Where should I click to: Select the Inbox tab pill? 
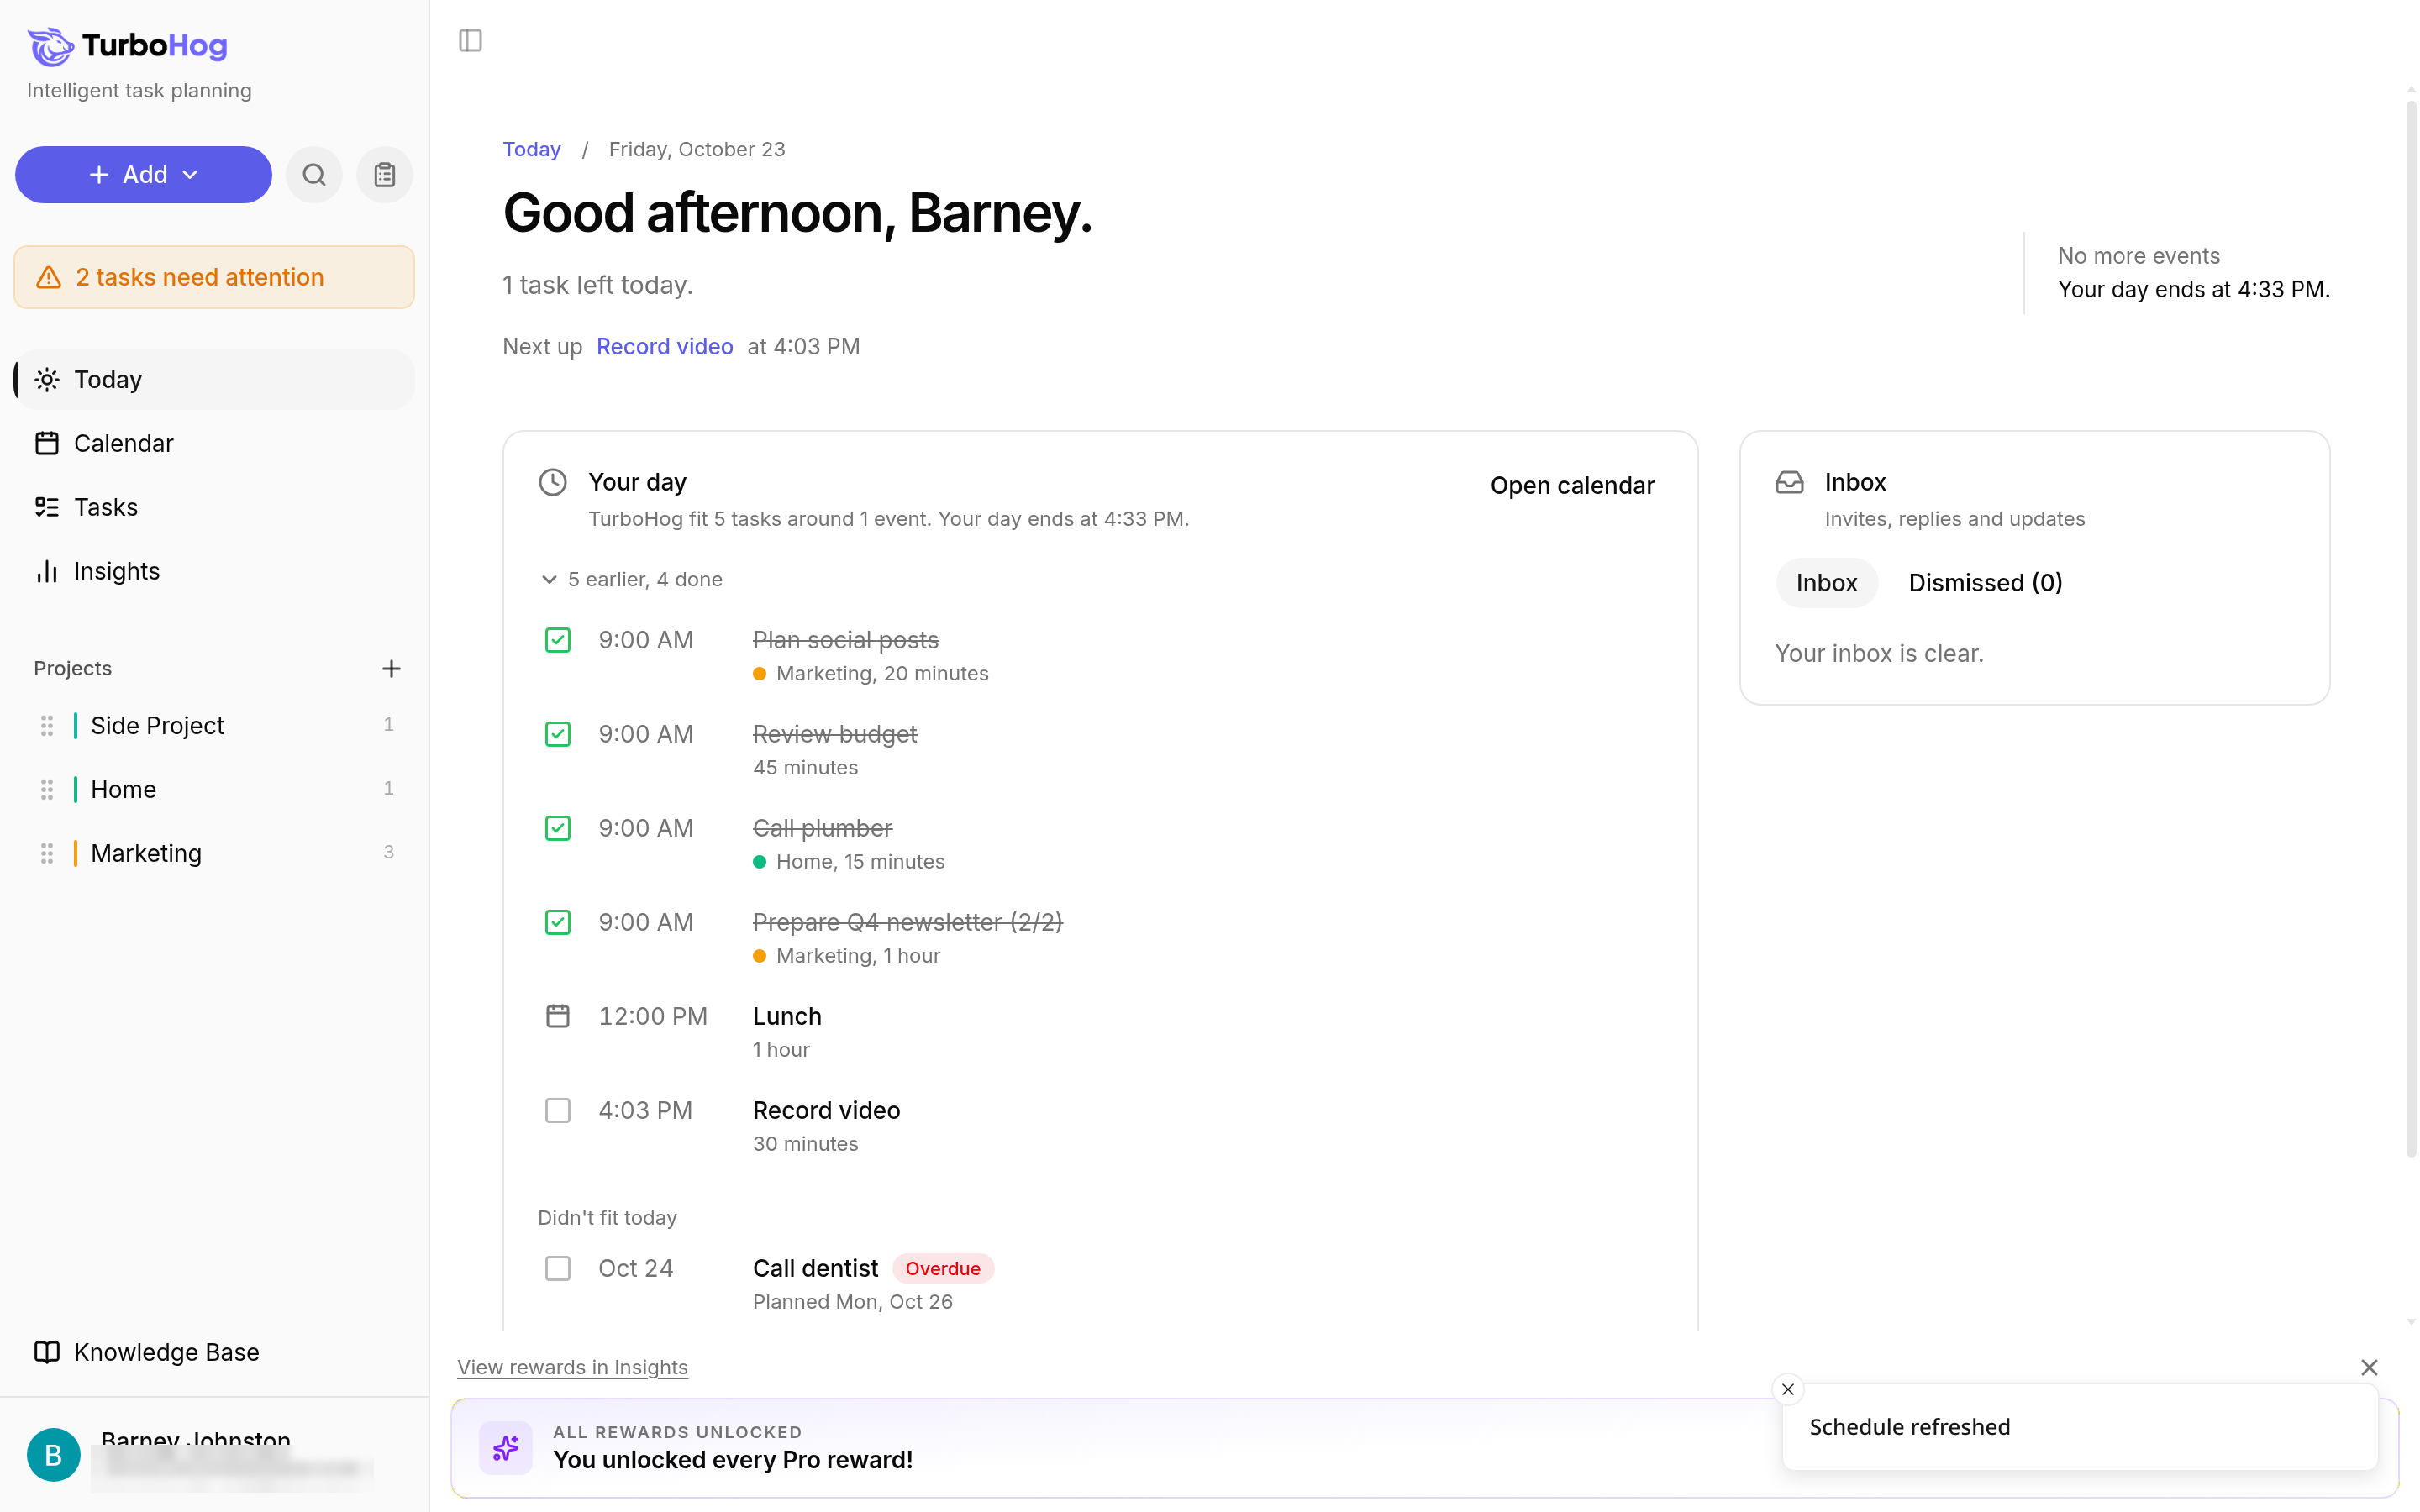click(x=1826, y=583)
